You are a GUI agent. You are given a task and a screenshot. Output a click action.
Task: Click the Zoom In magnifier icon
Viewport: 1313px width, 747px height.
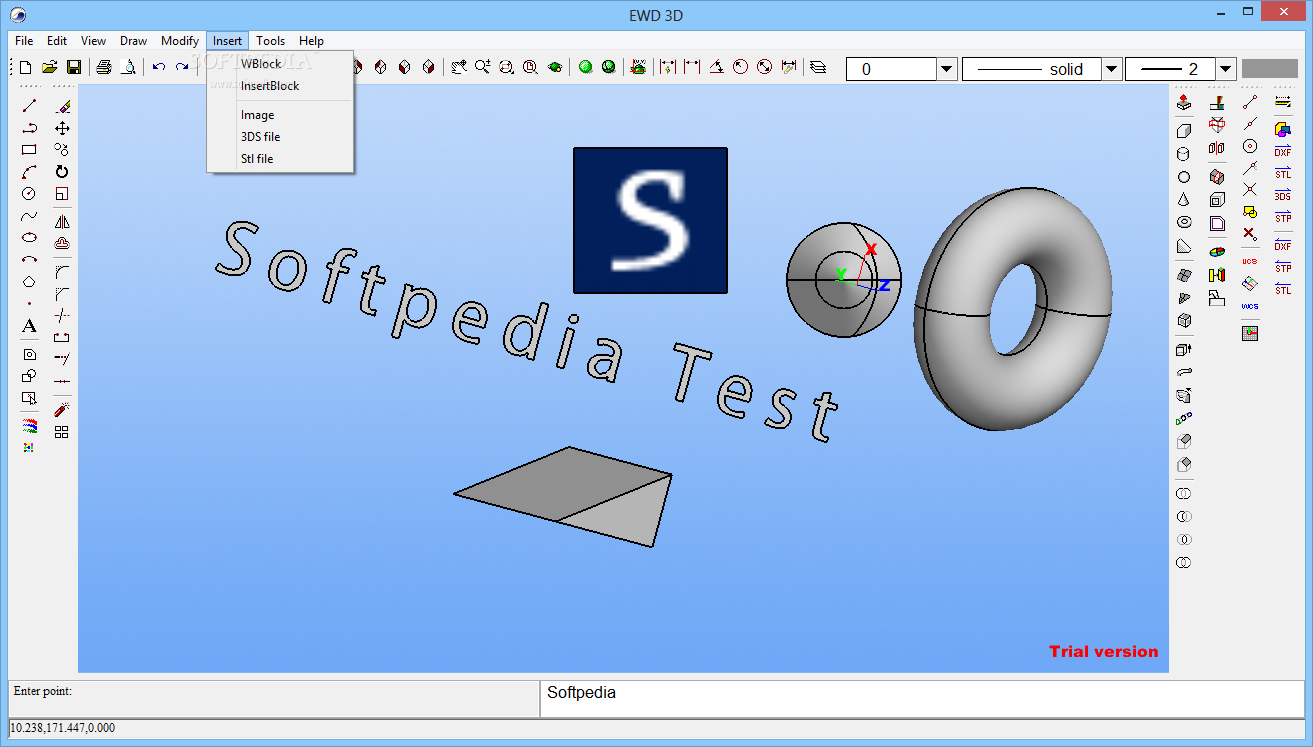tap(483, 67)
